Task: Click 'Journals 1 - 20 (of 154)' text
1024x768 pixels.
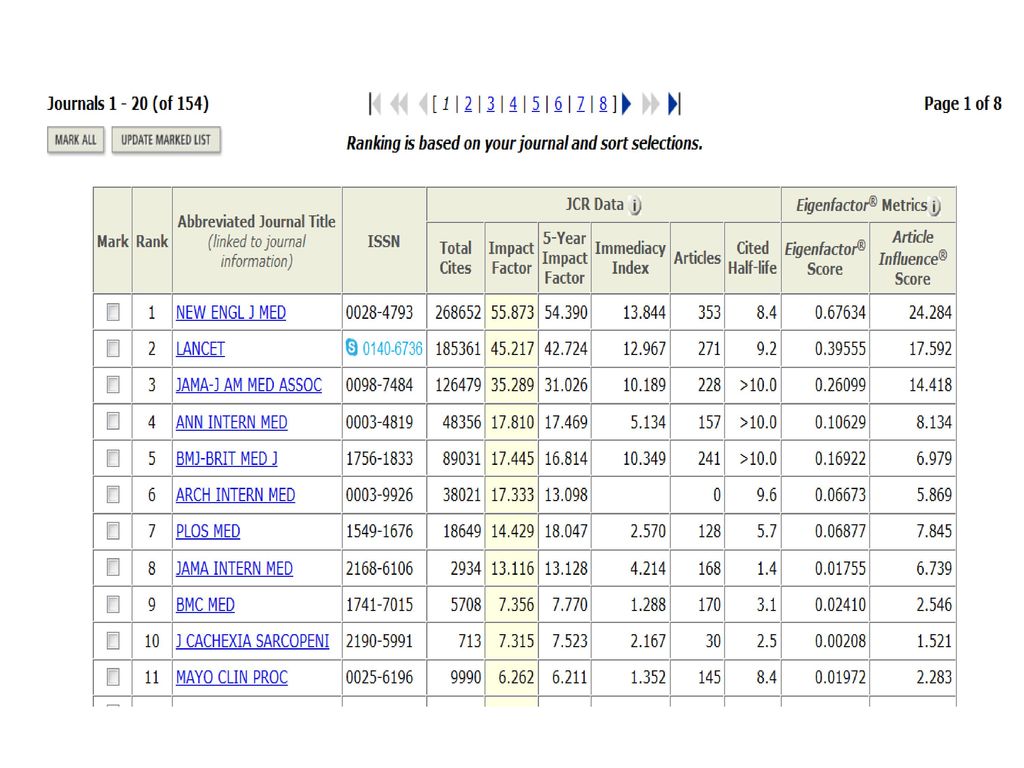Action: tap(128, 104)
